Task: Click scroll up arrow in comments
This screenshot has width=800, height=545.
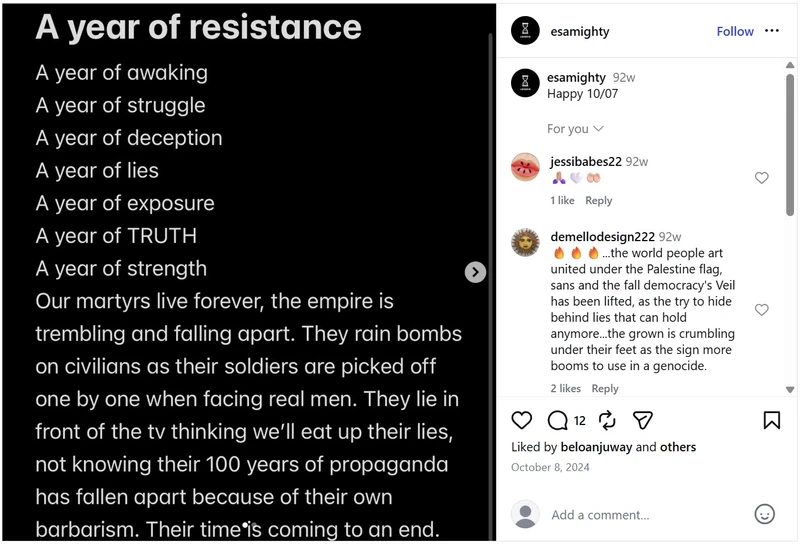Action: point(790,65)
